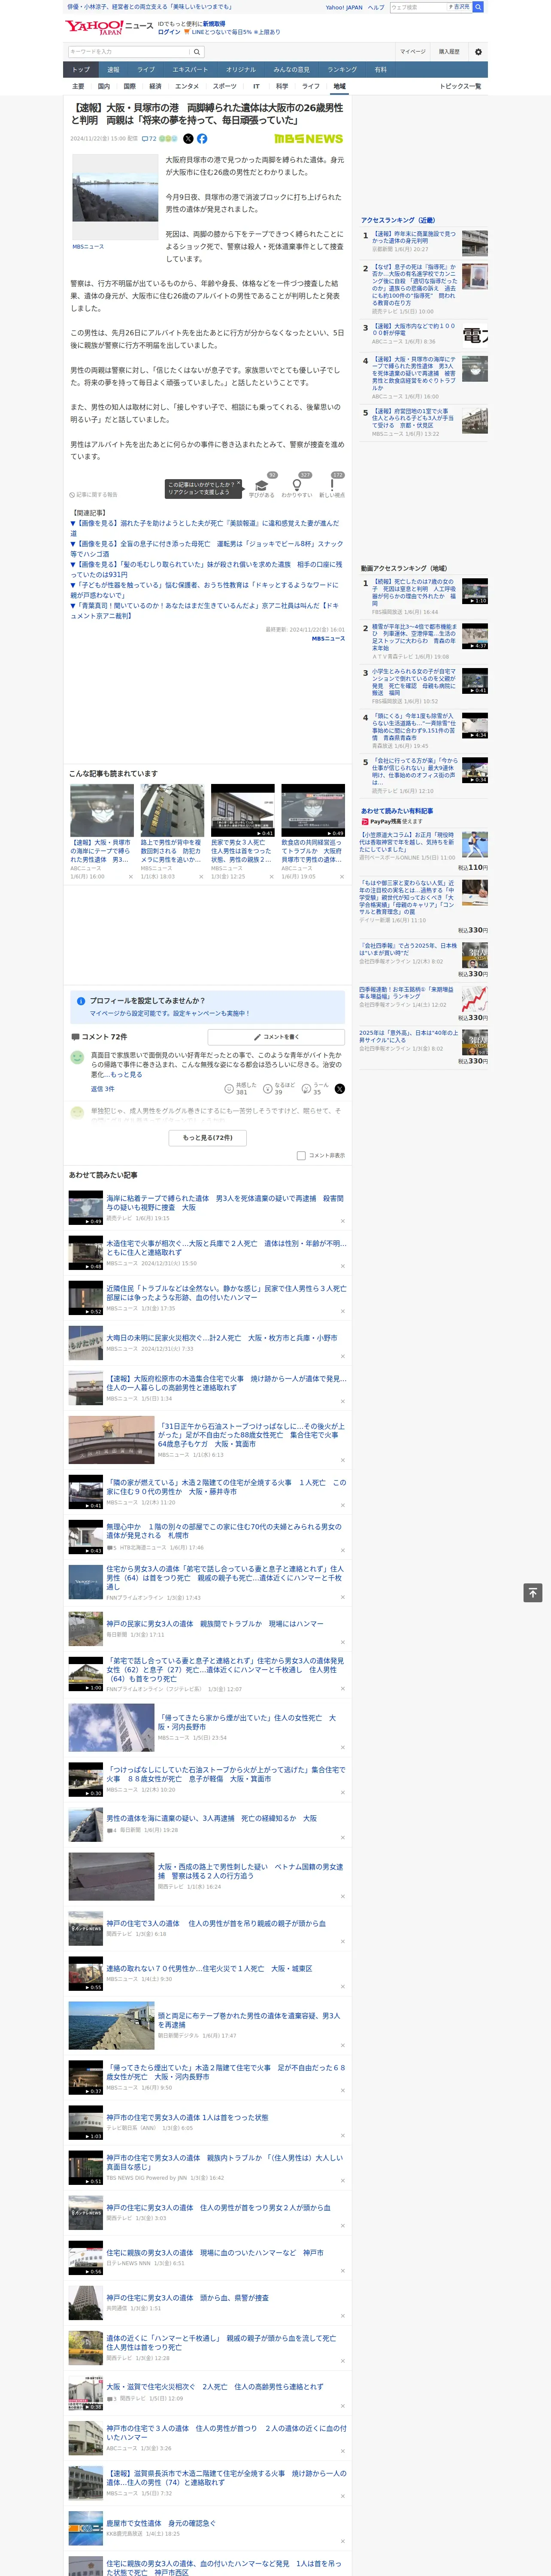Viewport: 551px width, 2576px height.
Task: Open トピックス一覧
Action: [x=460, y=86]
